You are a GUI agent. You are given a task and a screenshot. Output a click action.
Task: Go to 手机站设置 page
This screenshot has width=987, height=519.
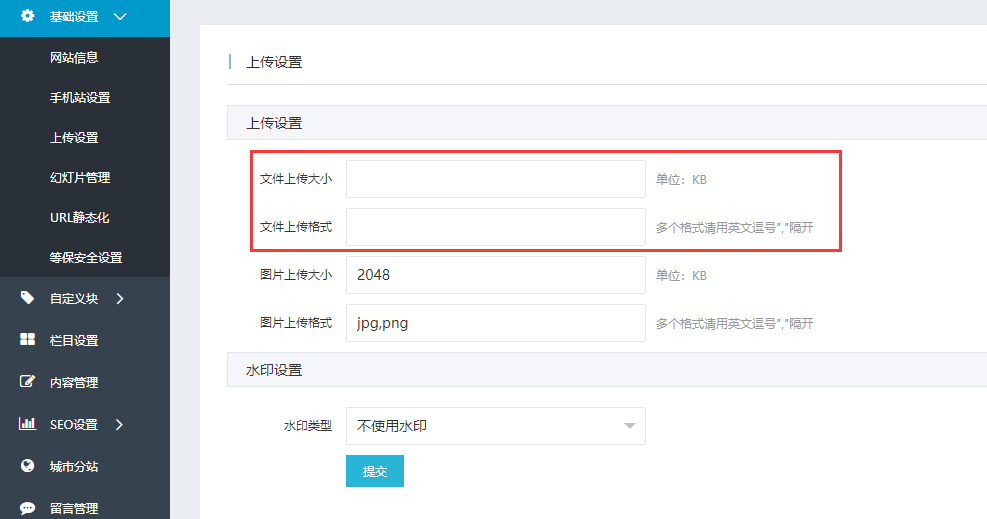(80, 98)
